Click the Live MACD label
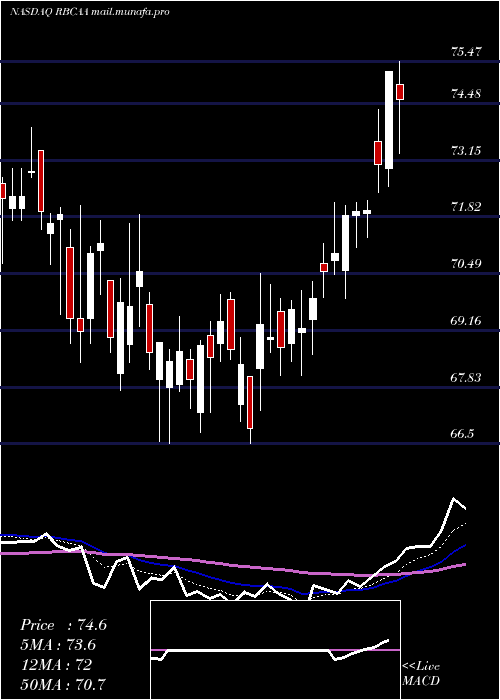 pyautogui.click(x=421, y=673)
